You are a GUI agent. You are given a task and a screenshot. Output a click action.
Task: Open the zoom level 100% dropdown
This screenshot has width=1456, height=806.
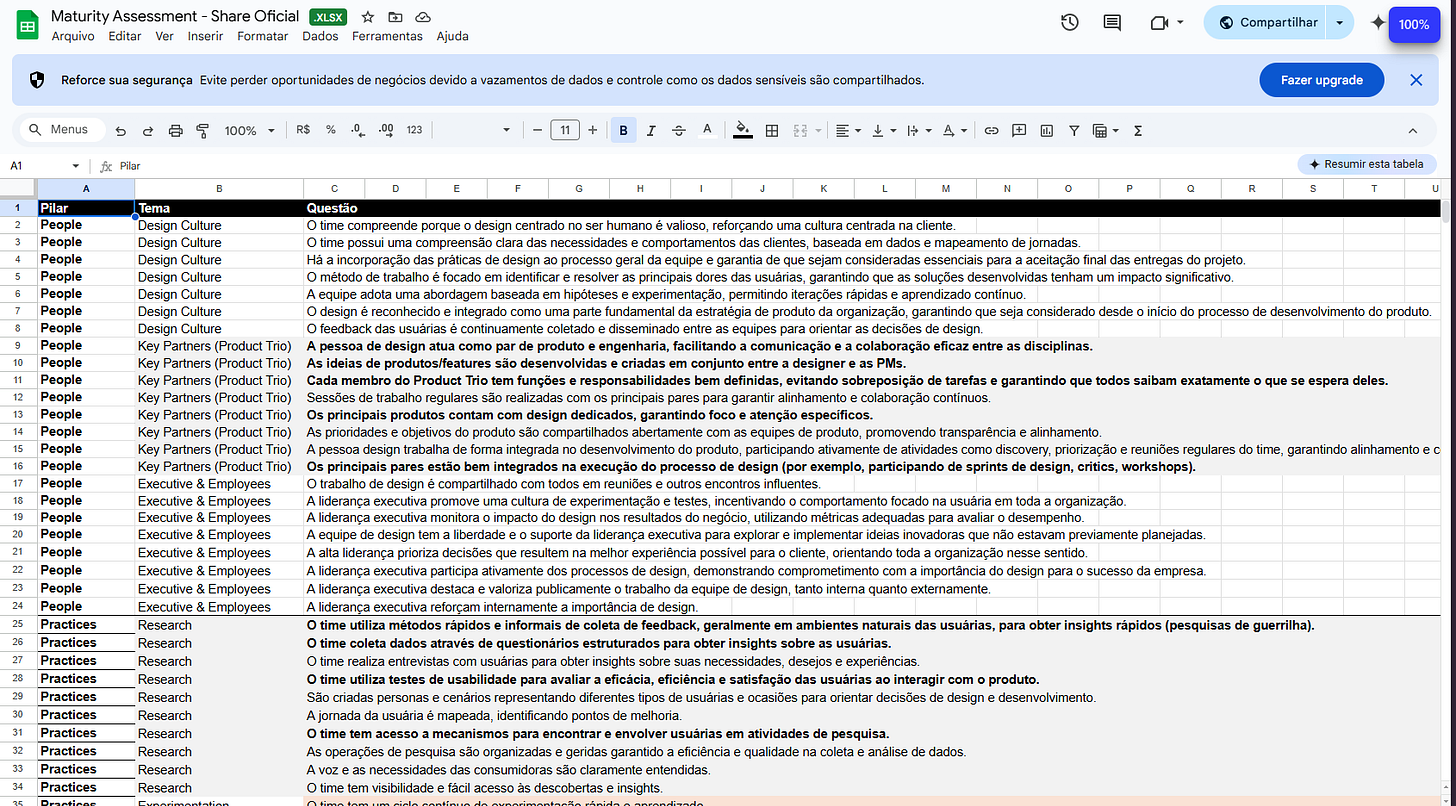pos(249,130)
